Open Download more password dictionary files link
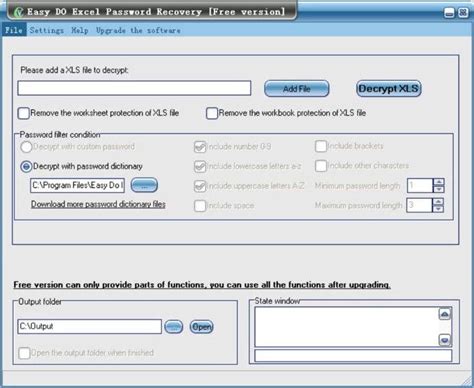Screen dimensions: 474x388 pos(98,204)
